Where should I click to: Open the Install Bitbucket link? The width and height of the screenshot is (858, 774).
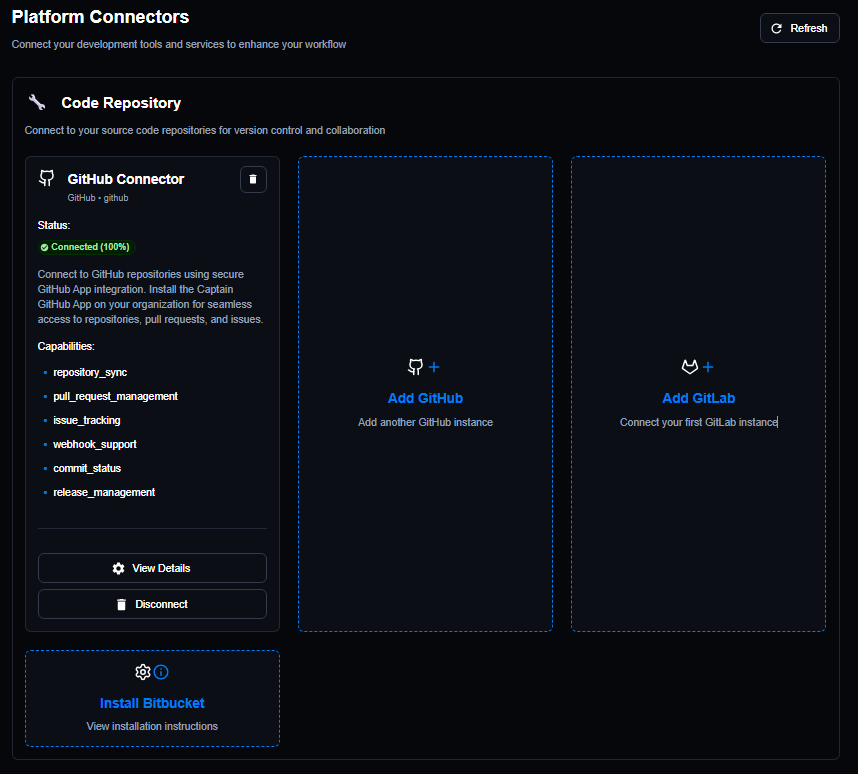[152, 703]
